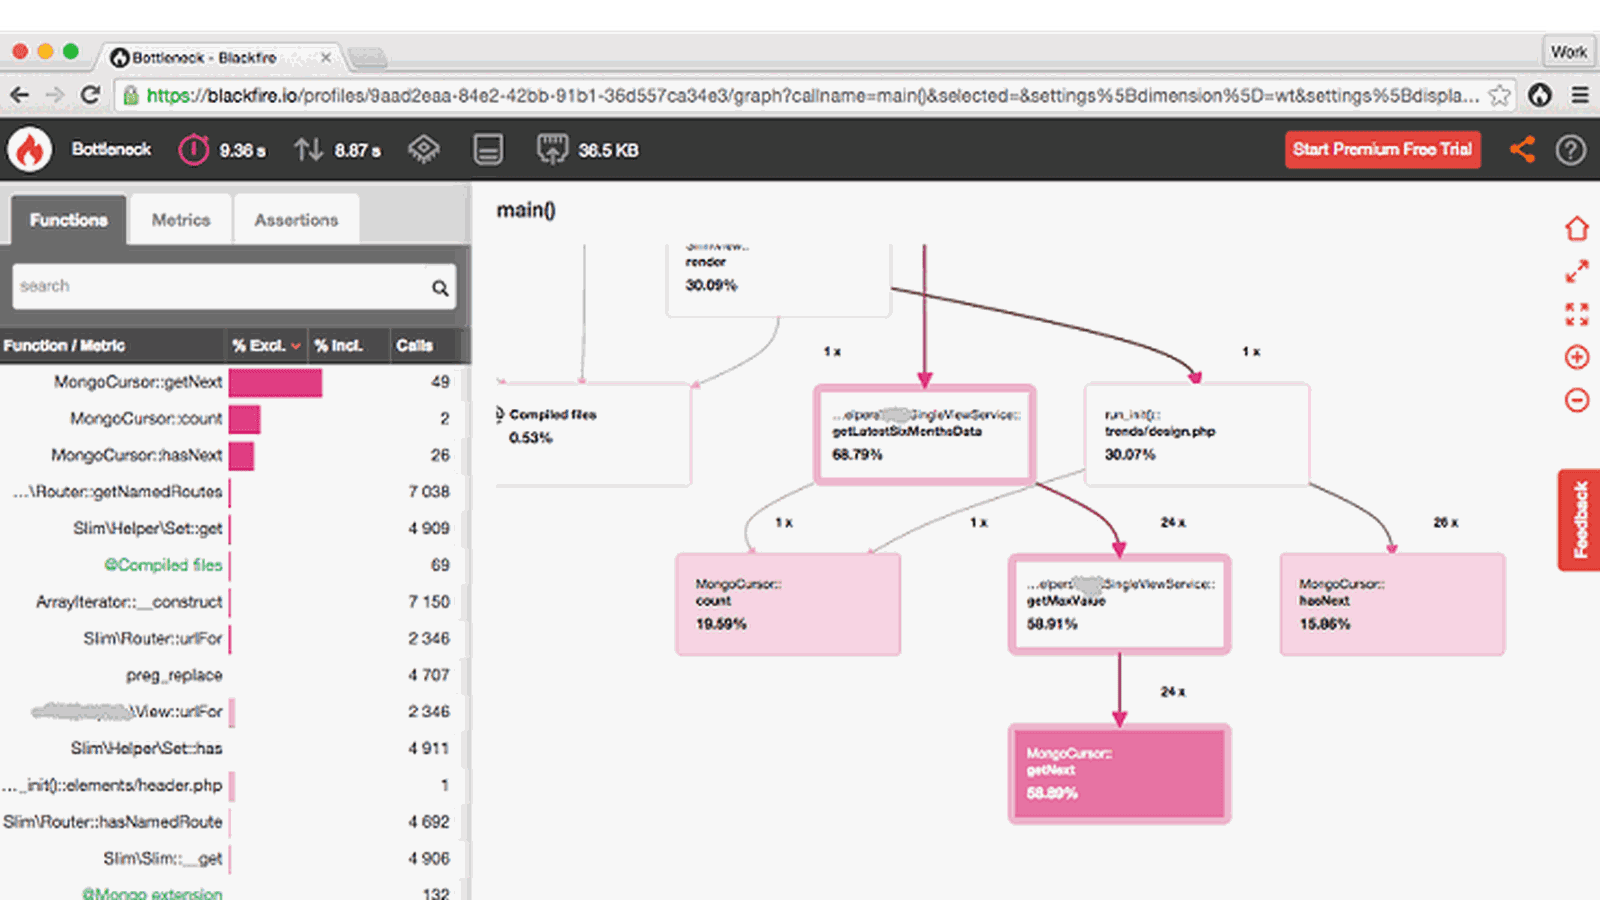Reset graph with home icon

1577,229
